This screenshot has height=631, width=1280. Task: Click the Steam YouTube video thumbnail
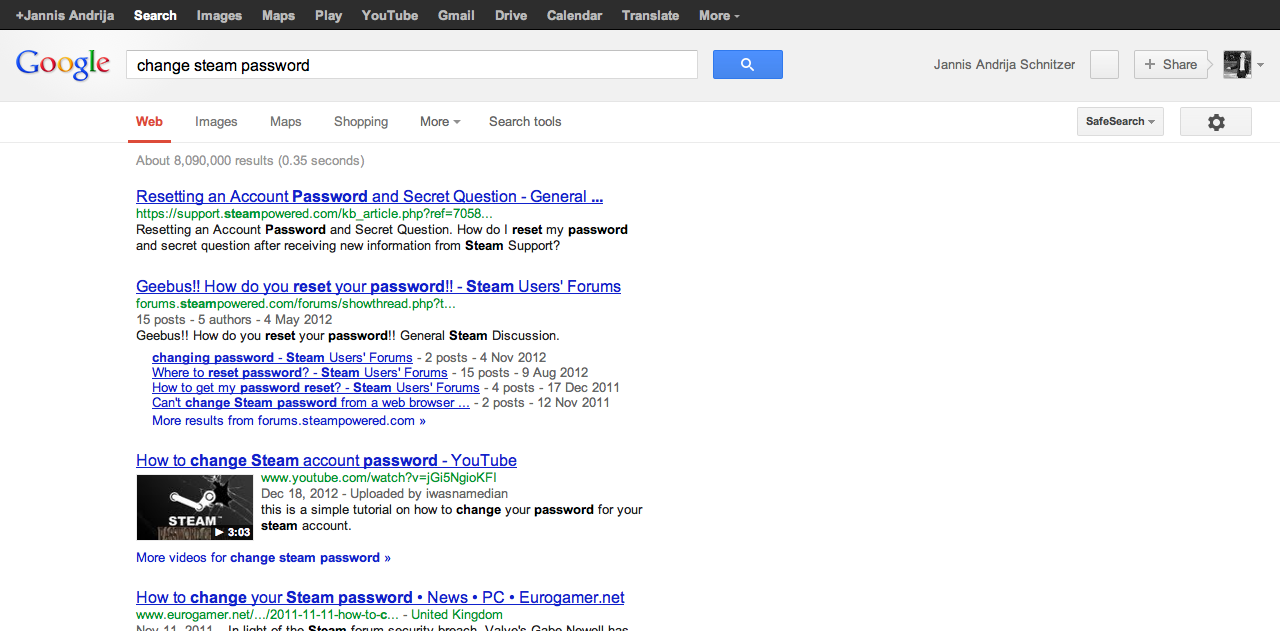pos(195,508)
